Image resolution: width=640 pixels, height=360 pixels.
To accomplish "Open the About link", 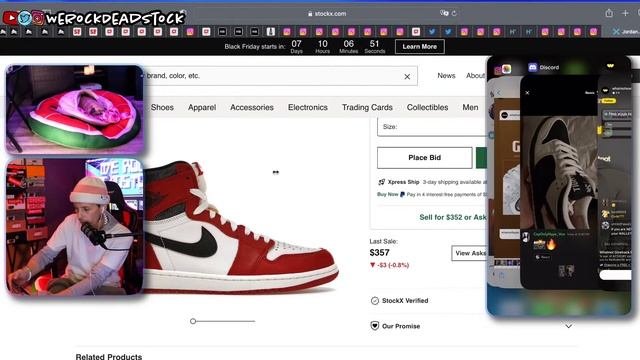I will tap(475, 76).
